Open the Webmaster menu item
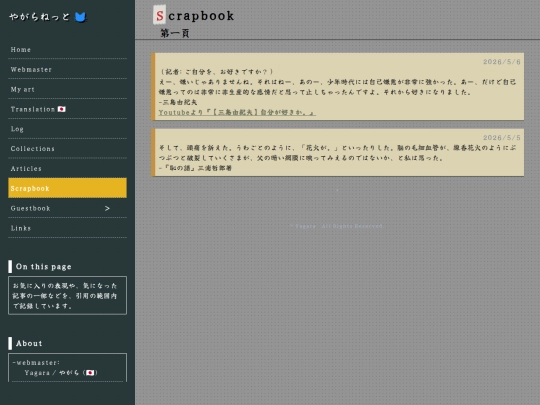Viewport: 540px width, 405px height. click(68, 70)
